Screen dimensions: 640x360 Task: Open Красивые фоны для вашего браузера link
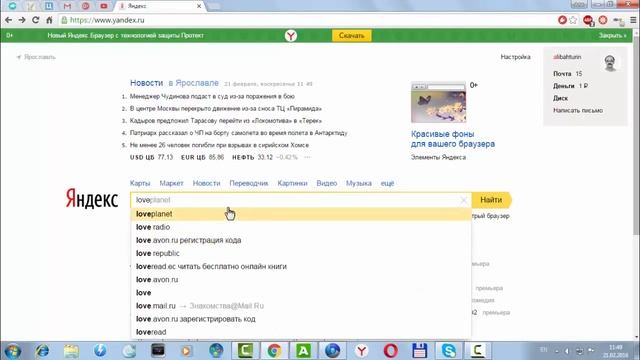[453, 139]
